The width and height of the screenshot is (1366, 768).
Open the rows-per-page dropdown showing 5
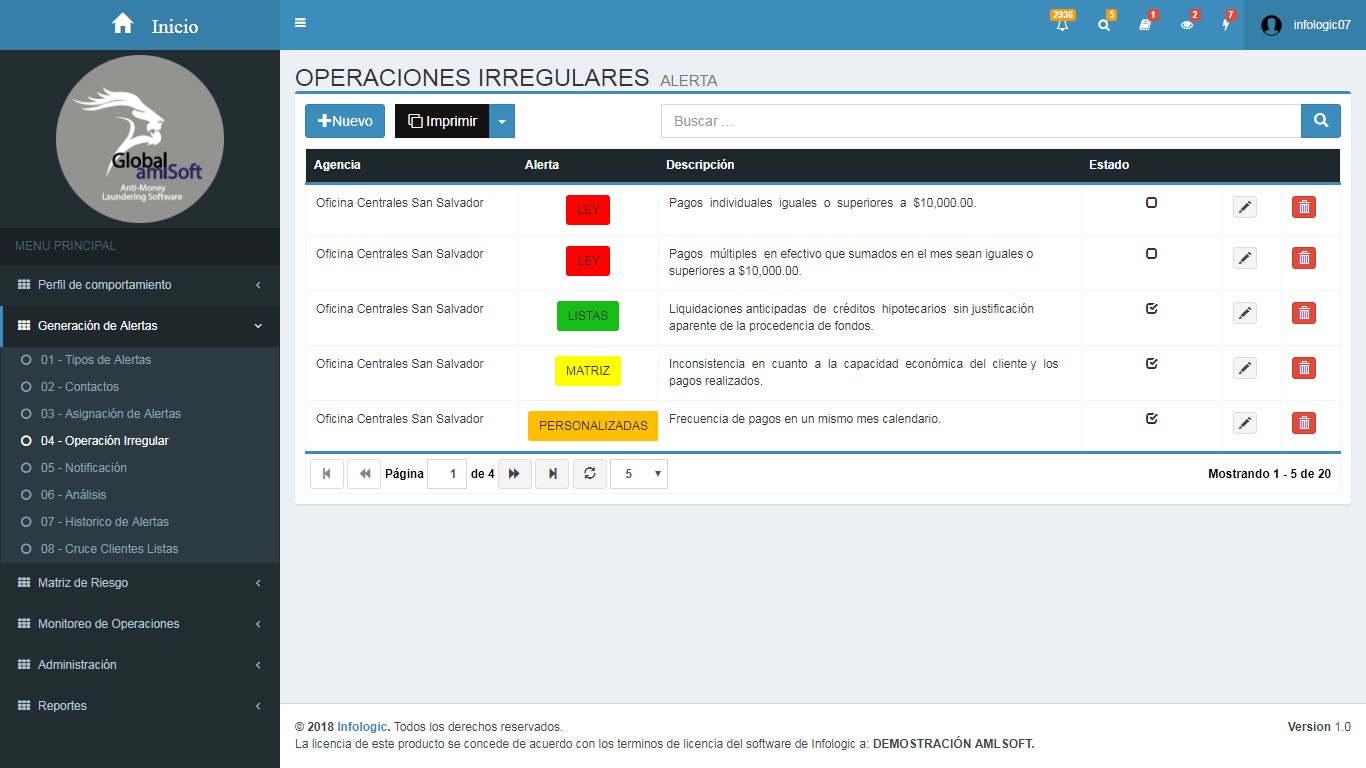(x=639, y=474)
